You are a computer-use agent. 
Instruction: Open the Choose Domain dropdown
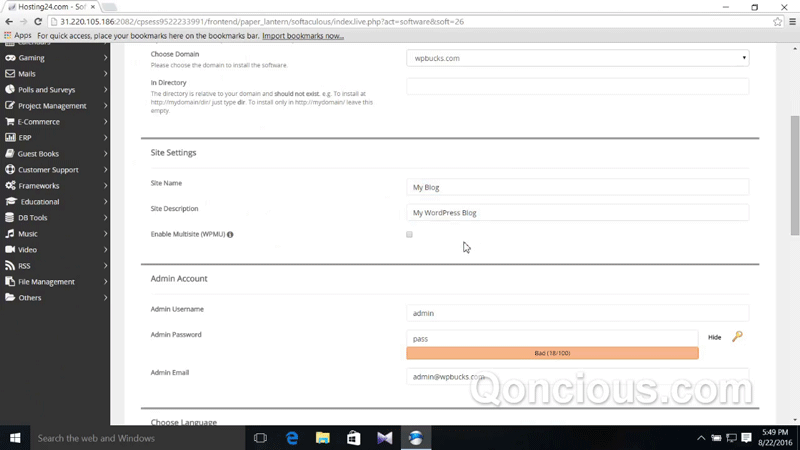577,58
